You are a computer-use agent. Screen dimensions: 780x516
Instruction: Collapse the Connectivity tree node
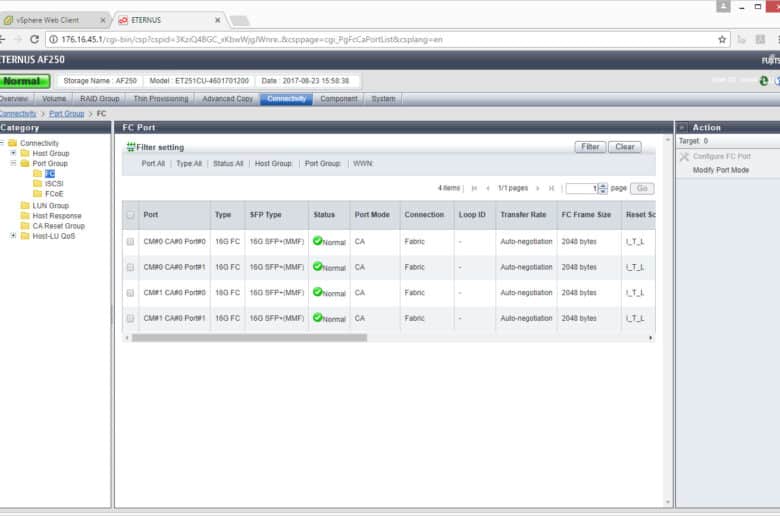click(2, 143)
